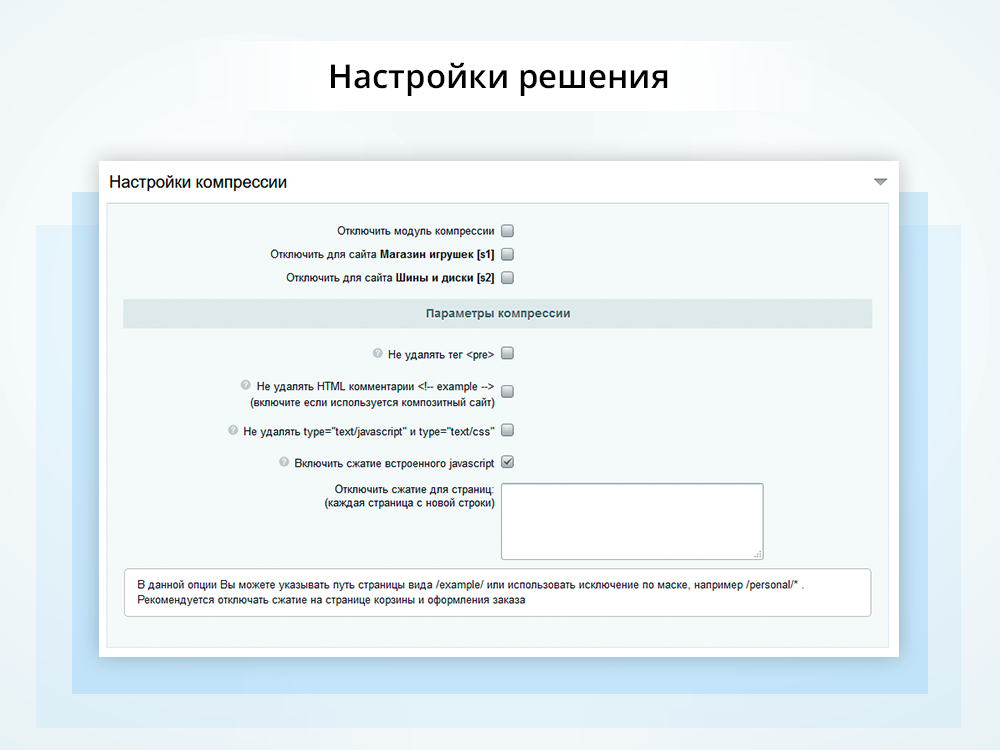This screenshot has height=750, width=1000.
Task: Enable "Не удалять тег <pre>"
Action: (x=507, y=352)
